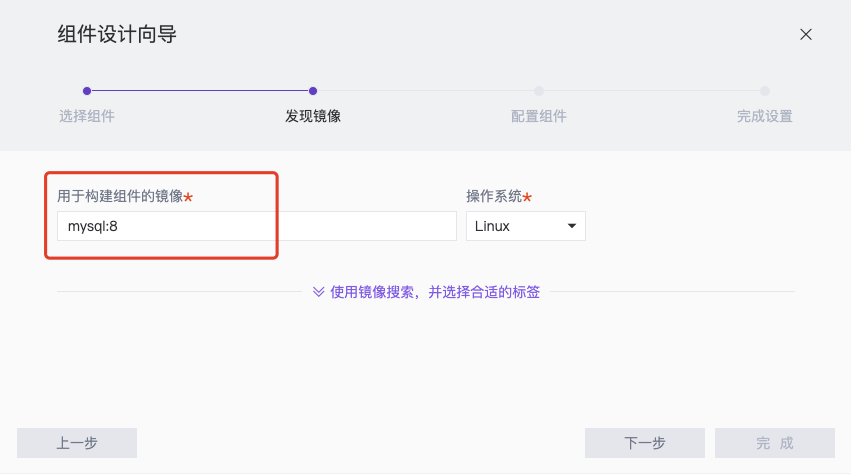851x474 pixels.
Task: Click the 操作系统 field label
Action: 494,196
